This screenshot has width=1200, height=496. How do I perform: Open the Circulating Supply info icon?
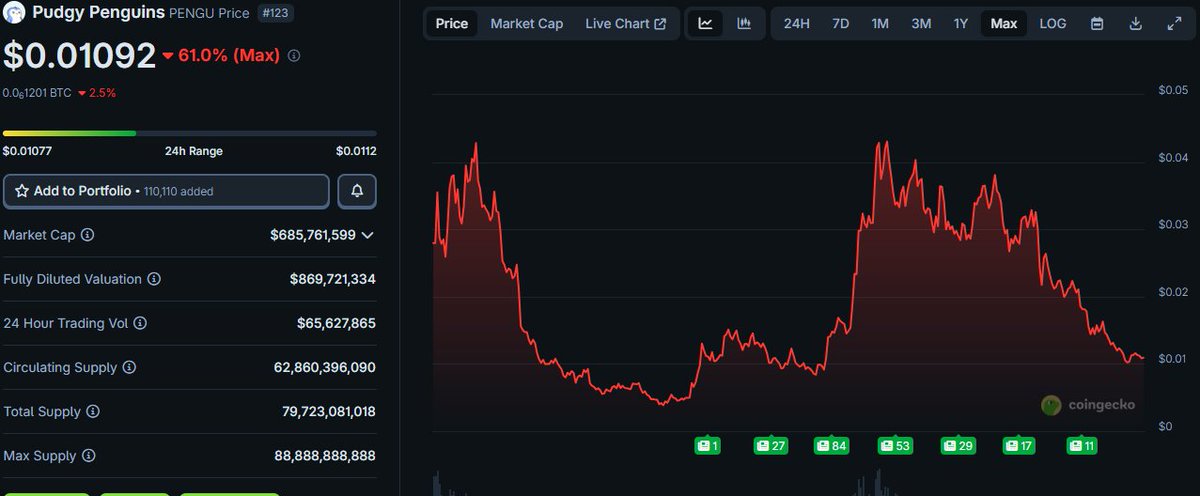[x=129, y=367]
